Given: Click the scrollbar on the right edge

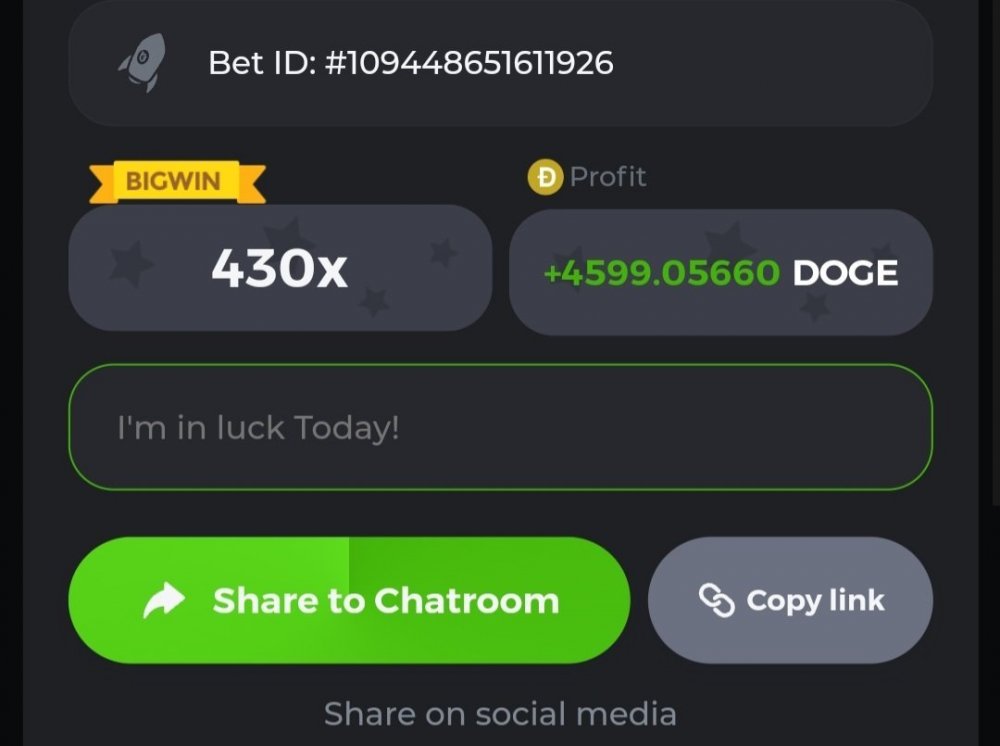Looking at the screenshot, I should pos(996,255).
